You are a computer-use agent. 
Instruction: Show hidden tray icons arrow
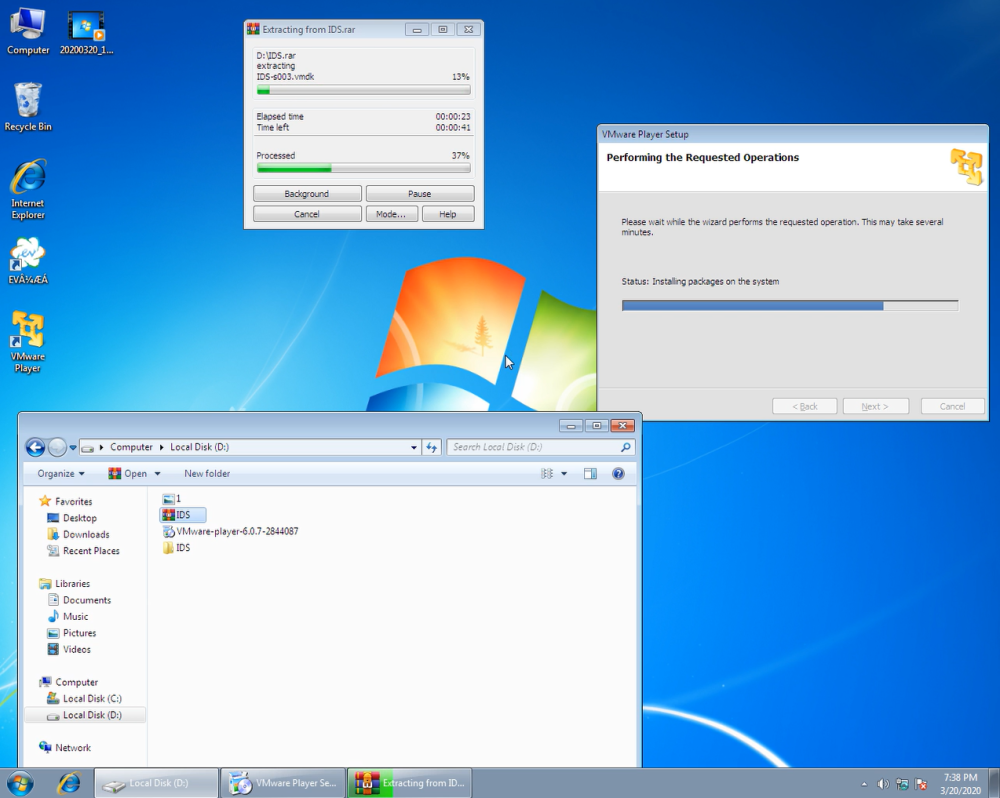[x=864, y=784]
